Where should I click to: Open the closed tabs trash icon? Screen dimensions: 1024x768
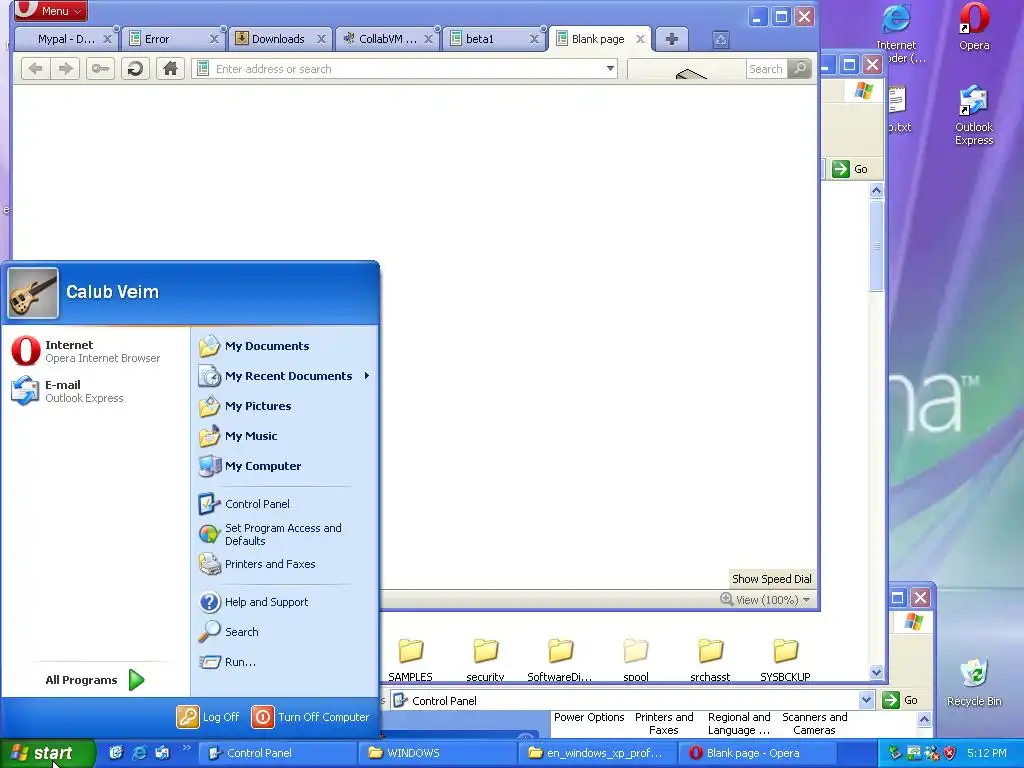[x=721, y=40]
